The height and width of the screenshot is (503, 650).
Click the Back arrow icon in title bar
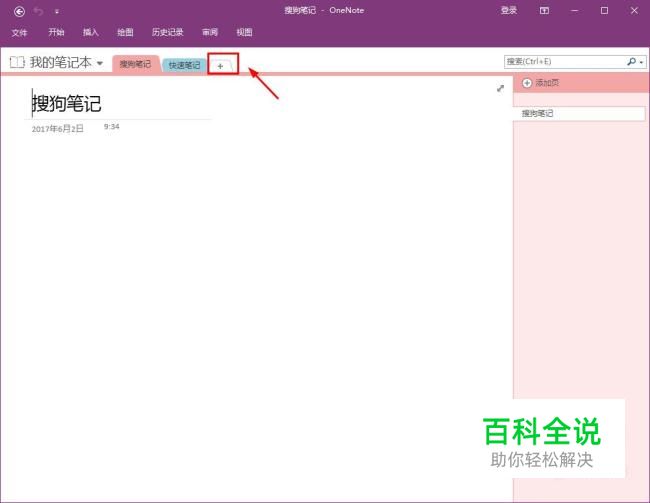pos(19,12)
